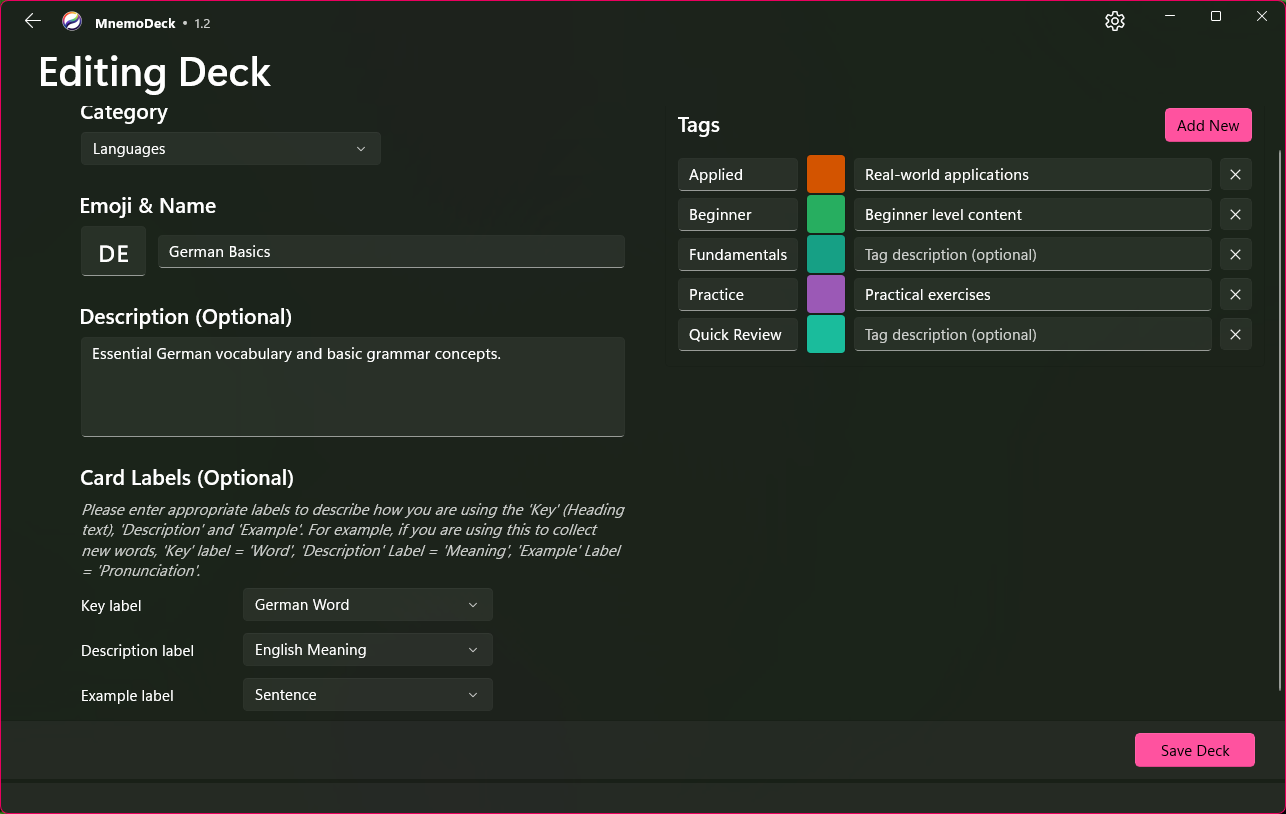The width and height of the screenshot is (1286, 814).
Task: Remove the Applied tag
Action: (x=1235, y=175)
